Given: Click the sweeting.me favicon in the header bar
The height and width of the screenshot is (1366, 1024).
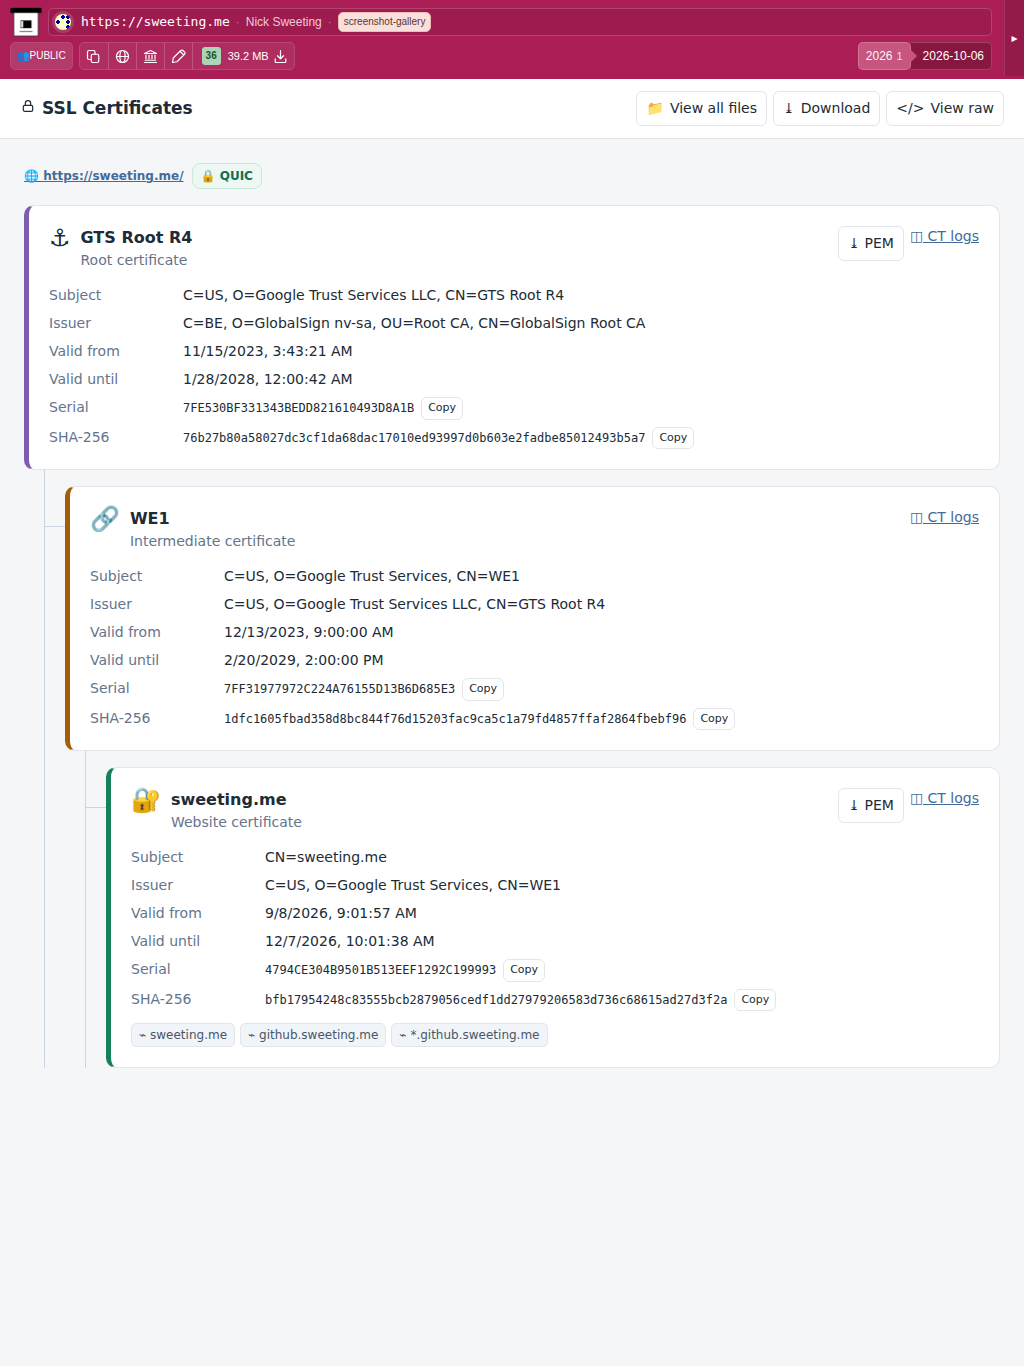Looking at the screenshot, I should 63,22.
